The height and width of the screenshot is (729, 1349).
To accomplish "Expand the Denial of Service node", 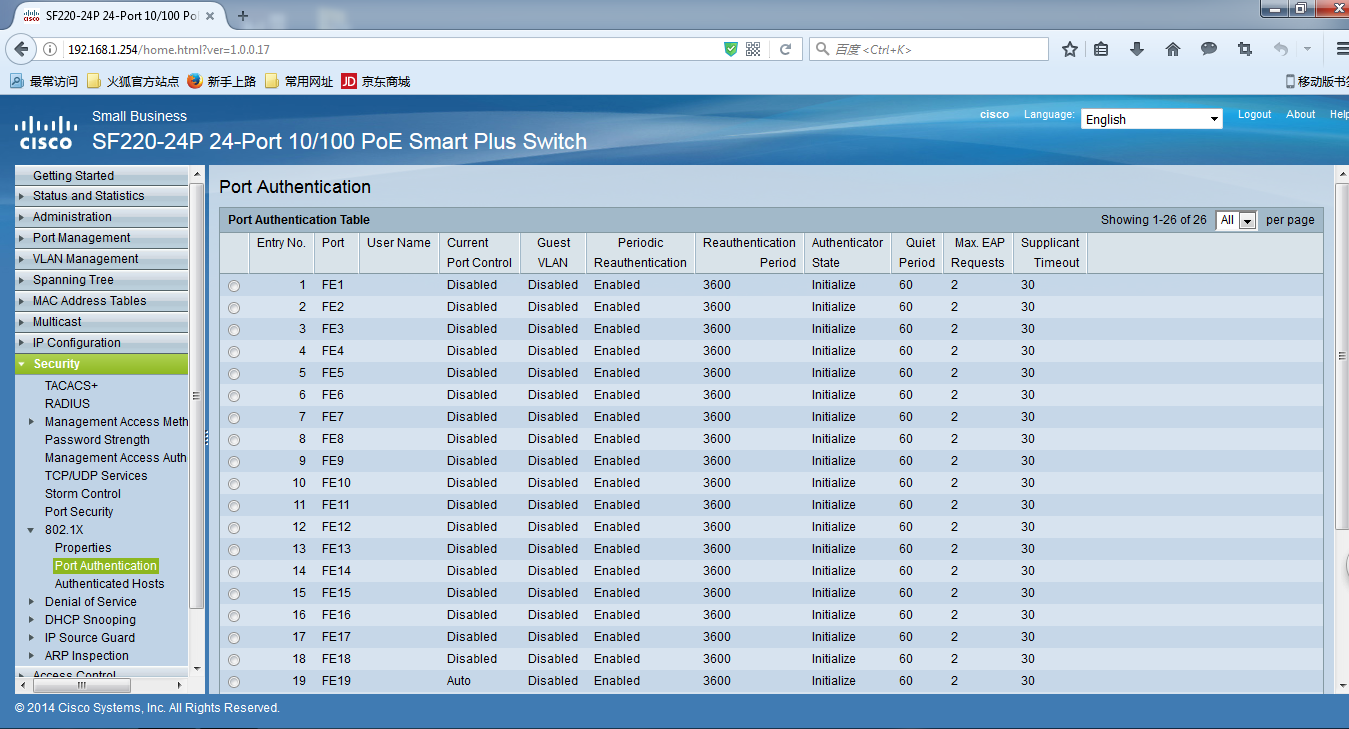I will coord(32,602).
